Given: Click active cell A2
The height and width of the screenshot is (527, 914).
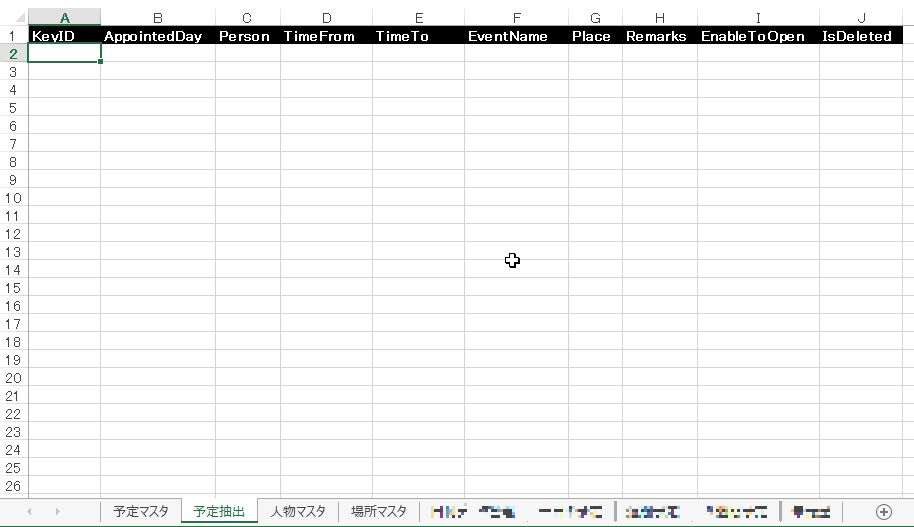Looking at the screenshot, I should (x=64, y=54).
